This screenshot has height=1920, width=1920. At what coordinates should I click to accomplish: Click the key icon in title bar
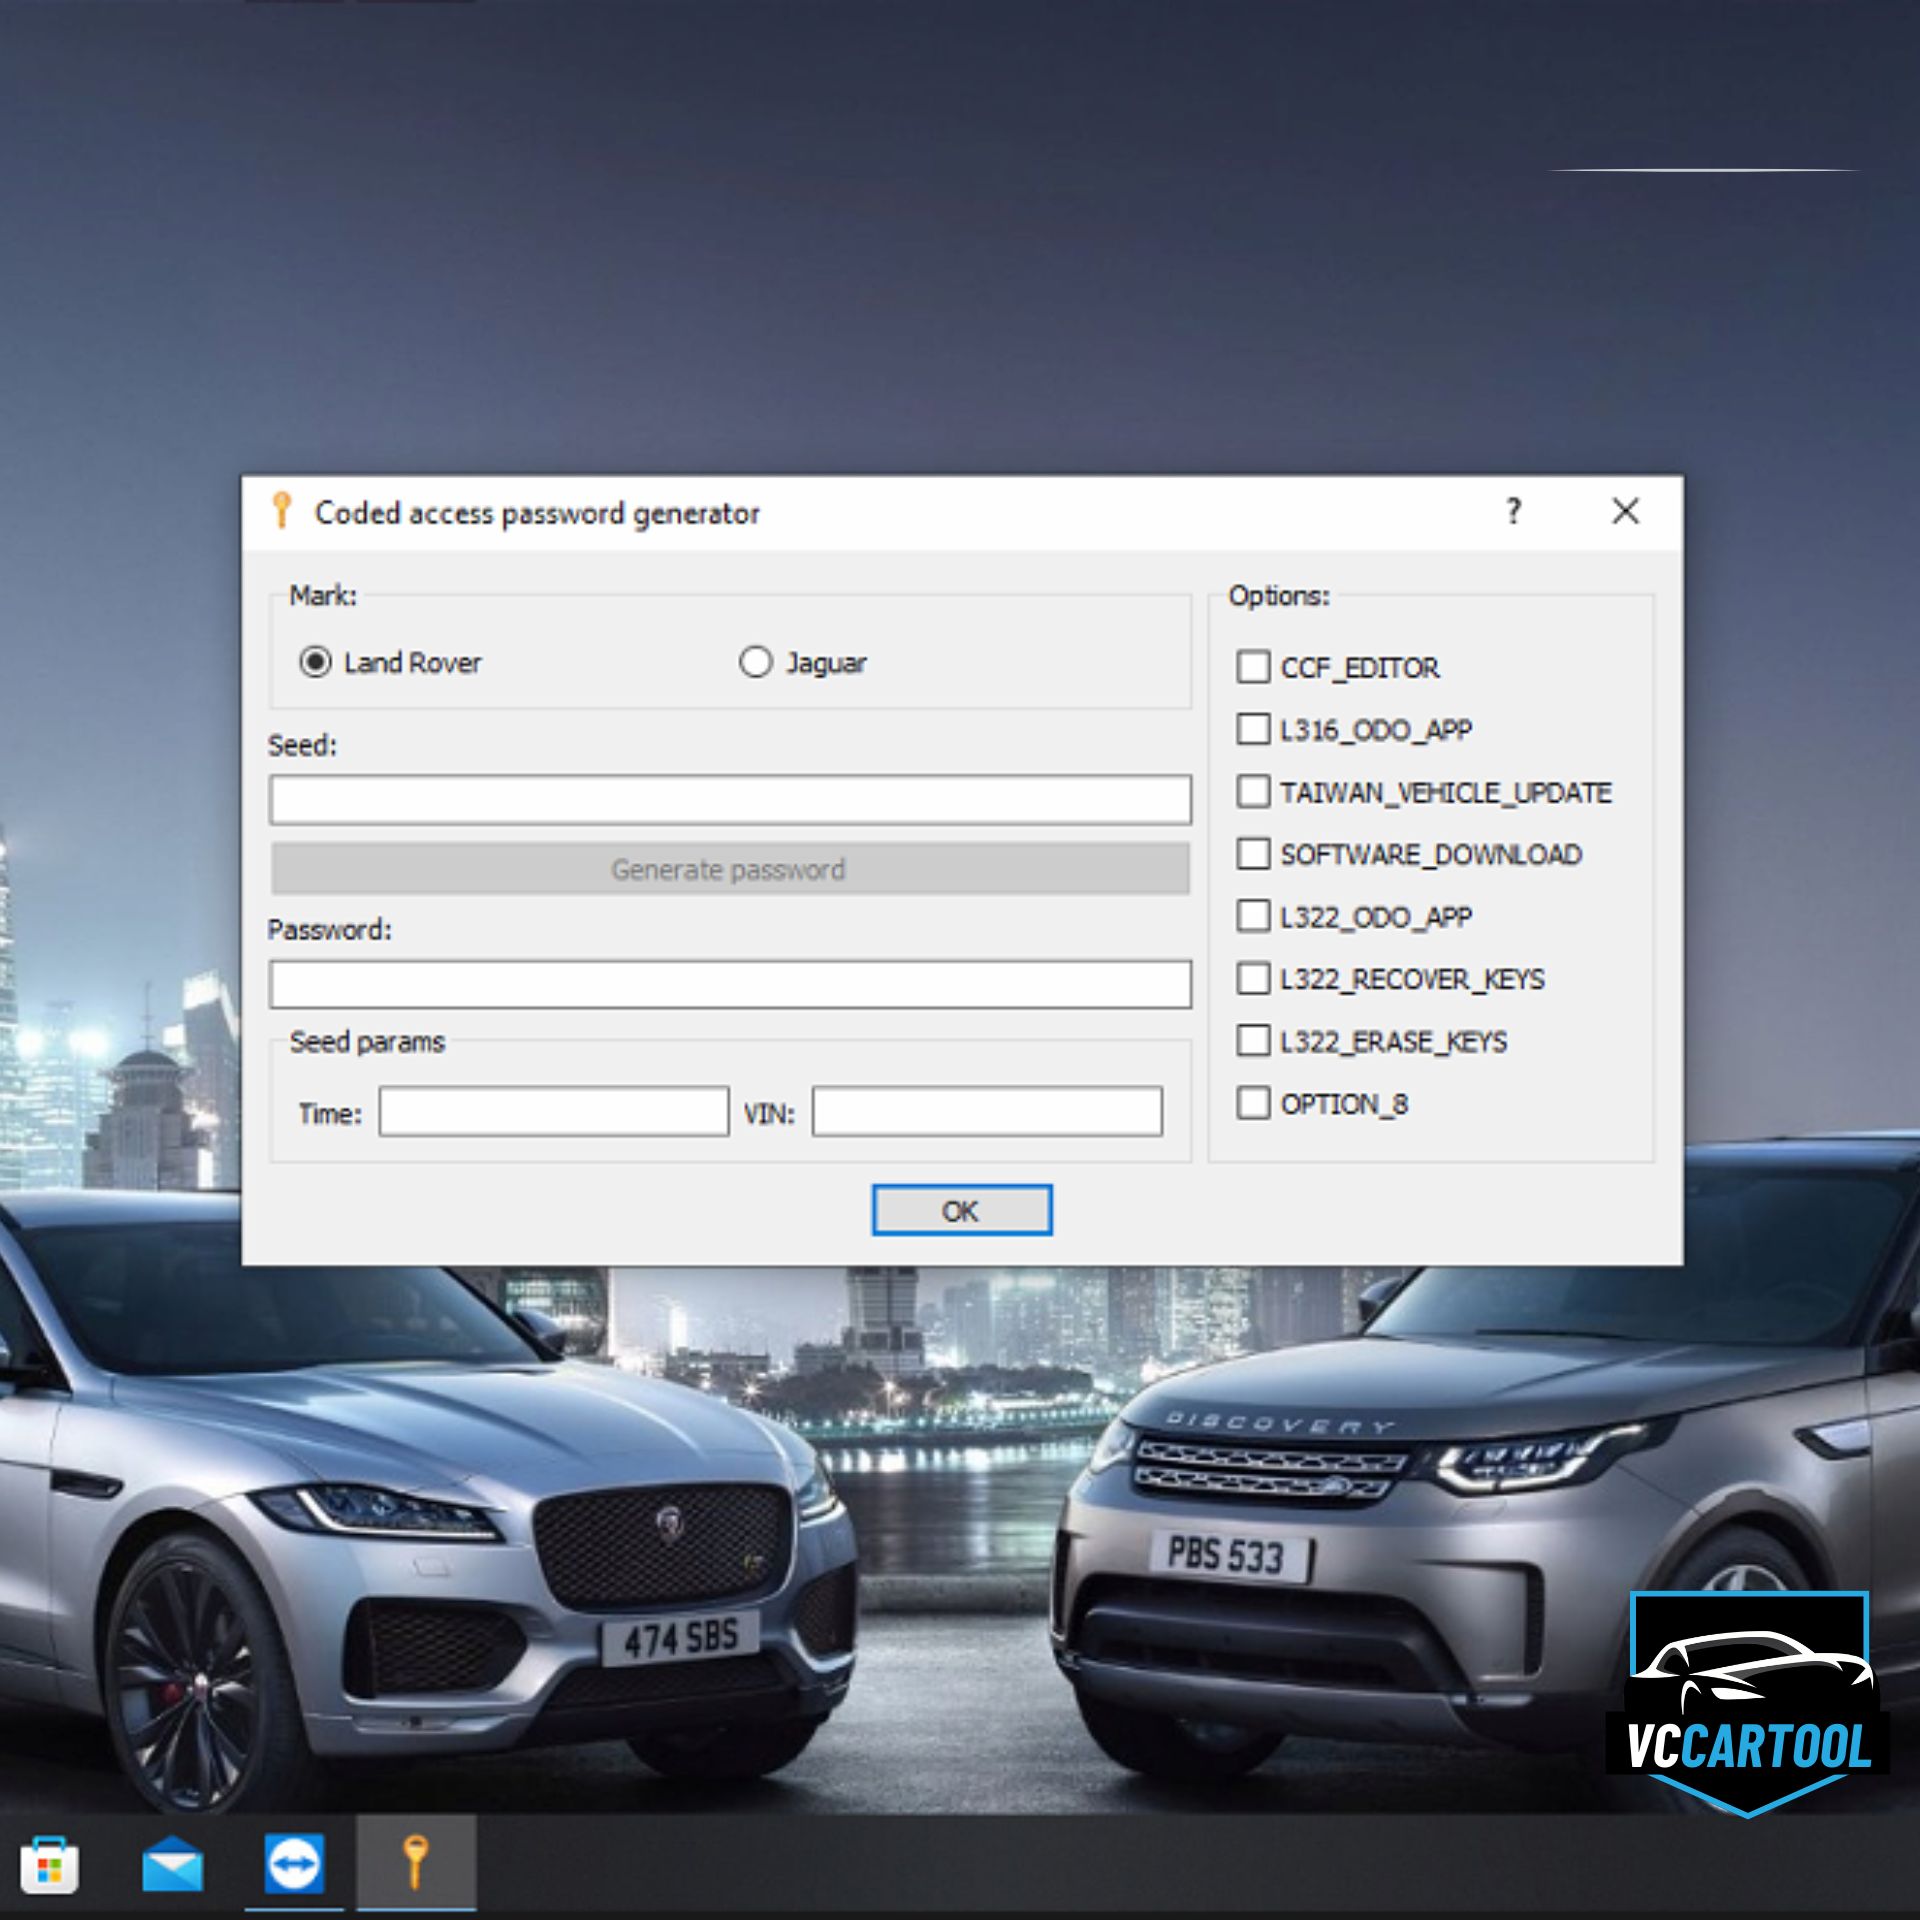click(x=282, y=512)
